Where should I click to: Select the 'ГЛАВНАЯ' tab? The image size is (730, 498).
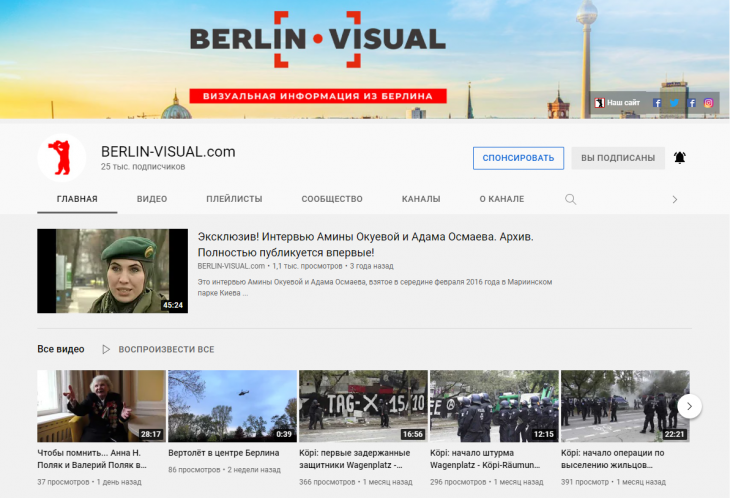(x=77, y=199)
